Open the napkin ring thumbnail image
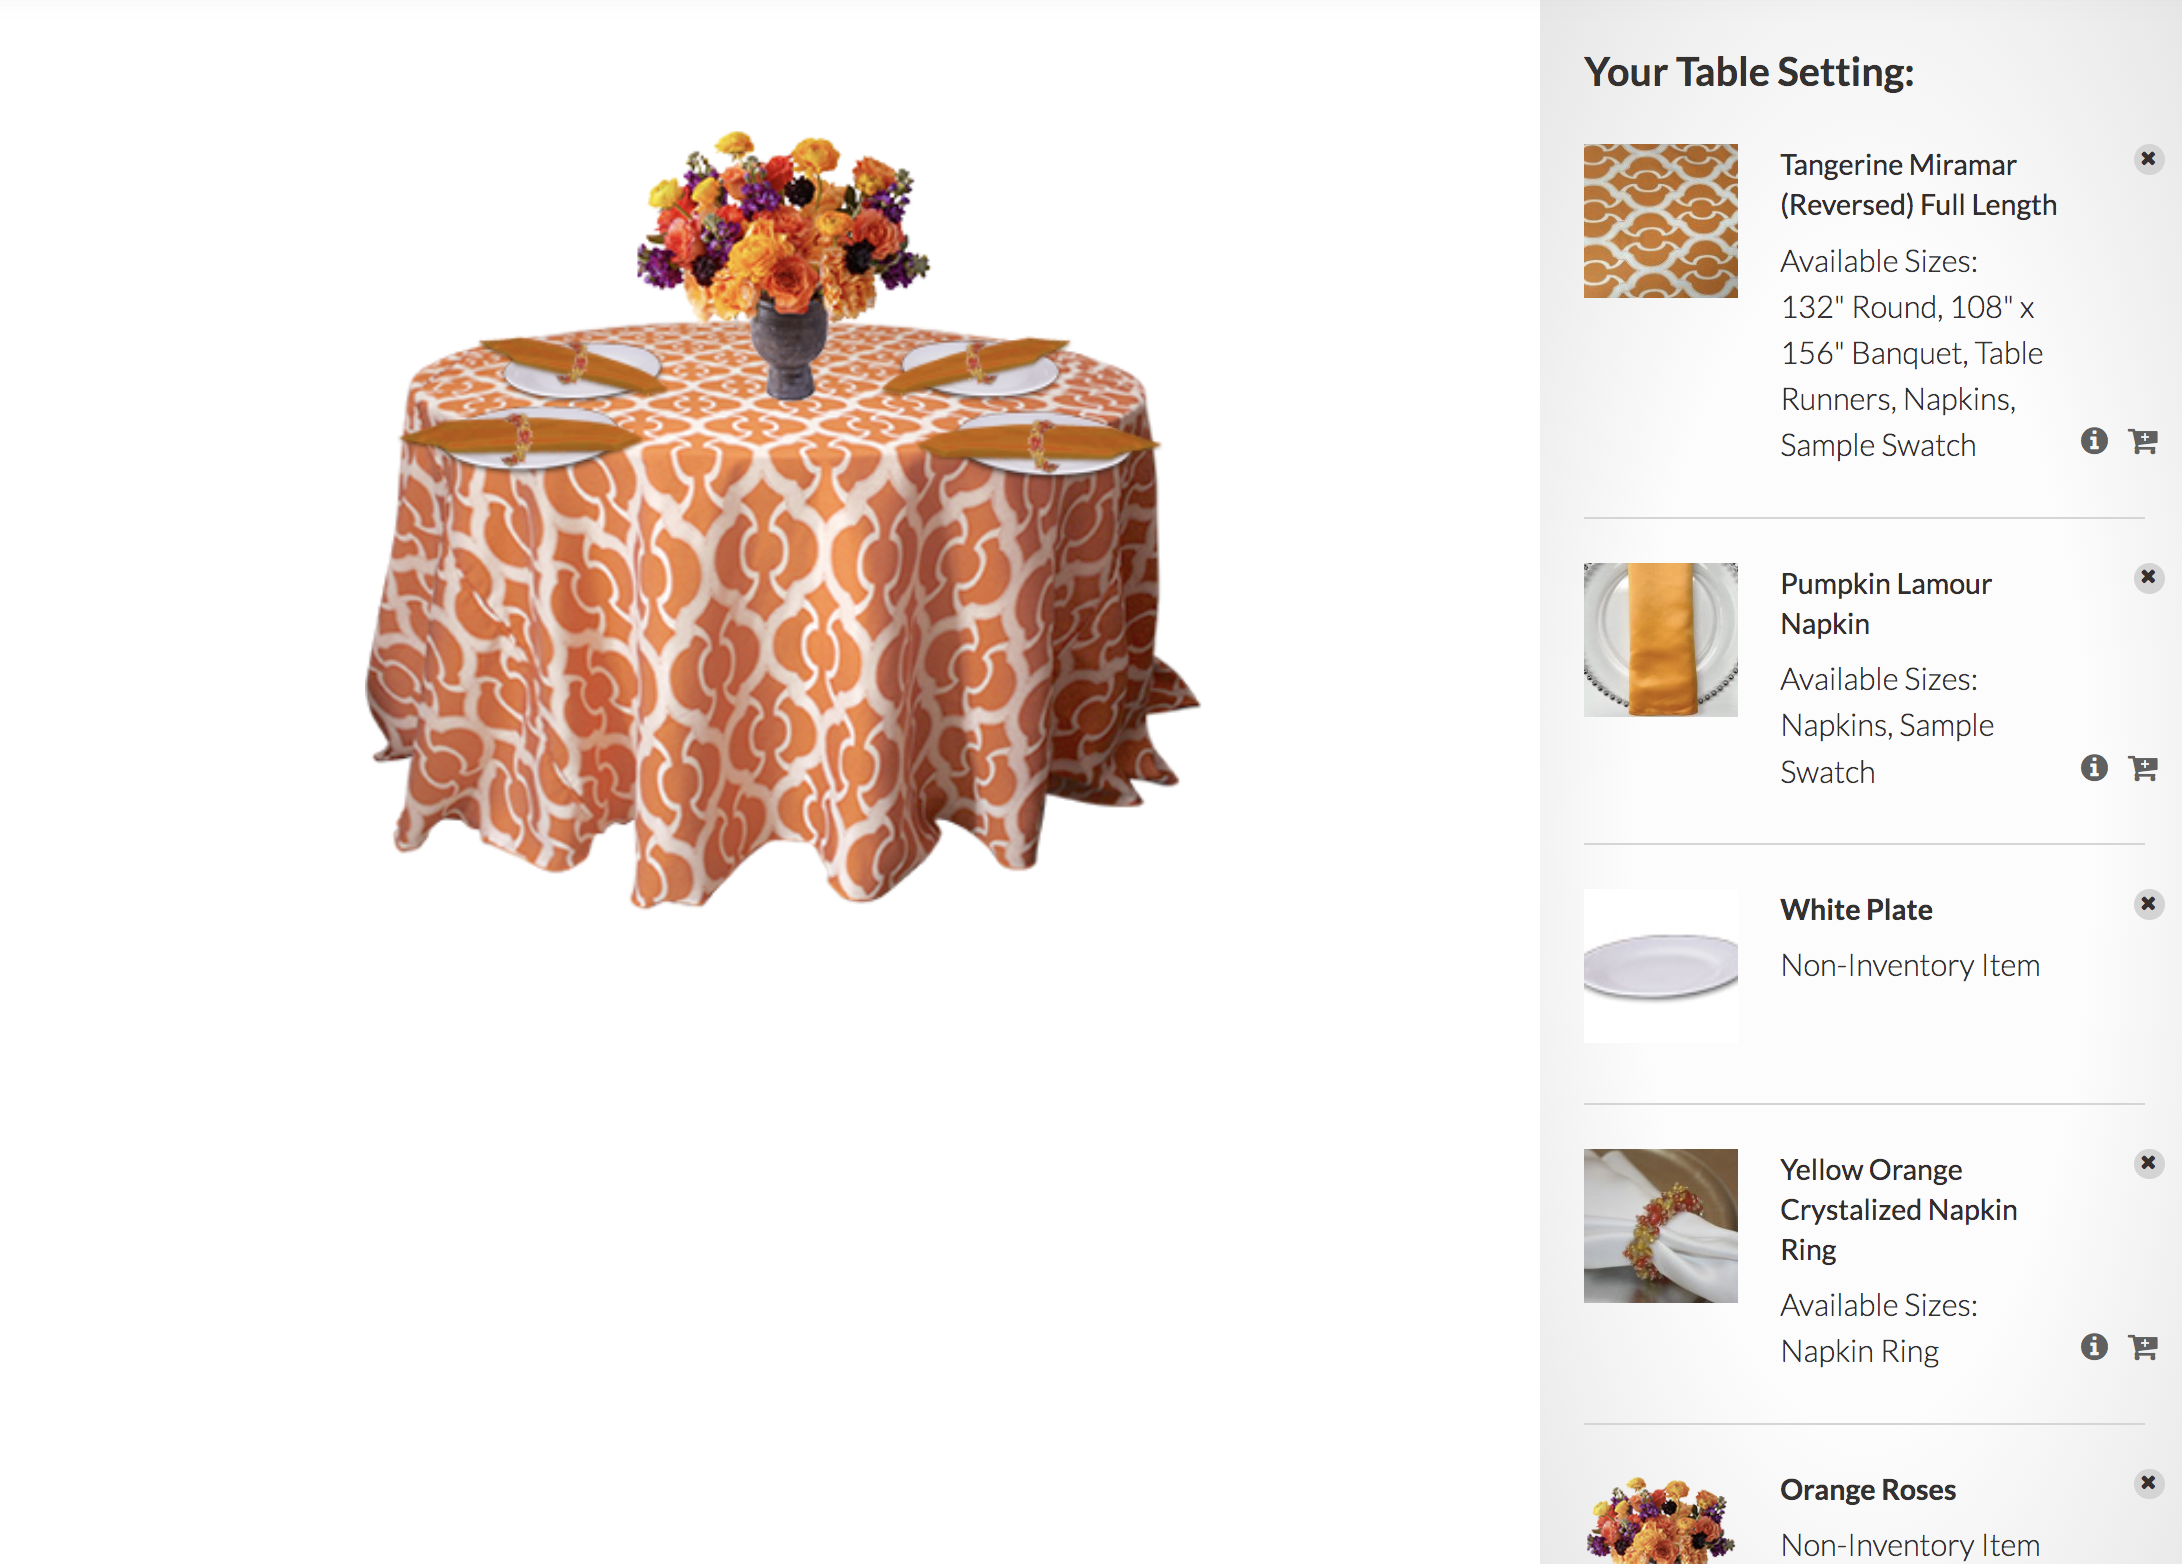2182x1564 pixels. point(1660,1226)
